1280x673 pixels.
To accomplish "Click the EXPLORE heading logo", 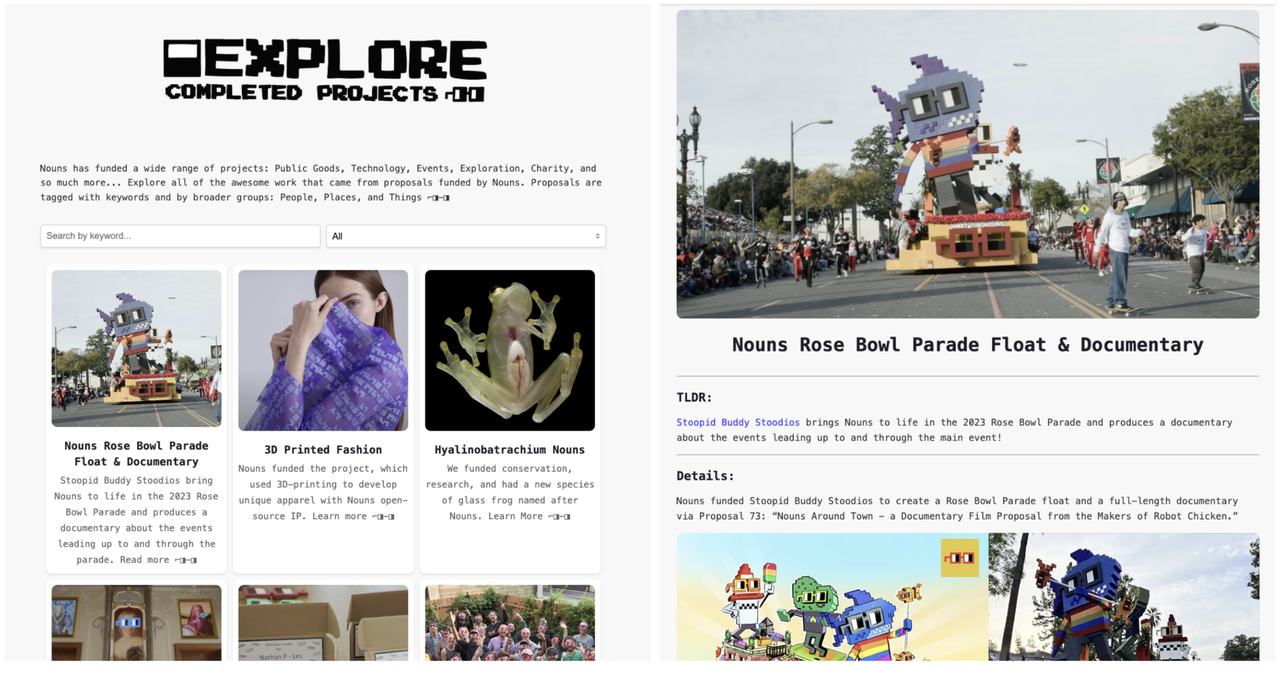I will 345,59.
